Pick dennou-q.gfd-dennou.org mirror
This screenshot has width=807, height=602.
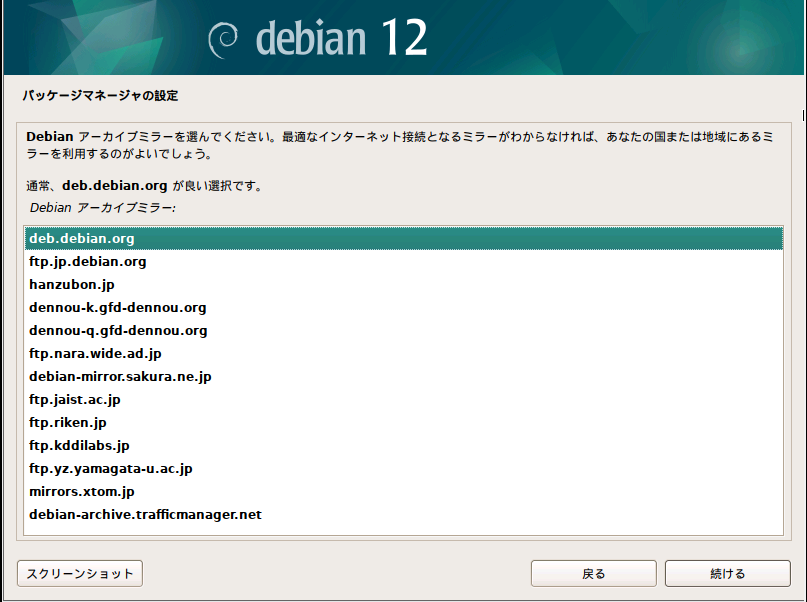[x=404, y=331]
